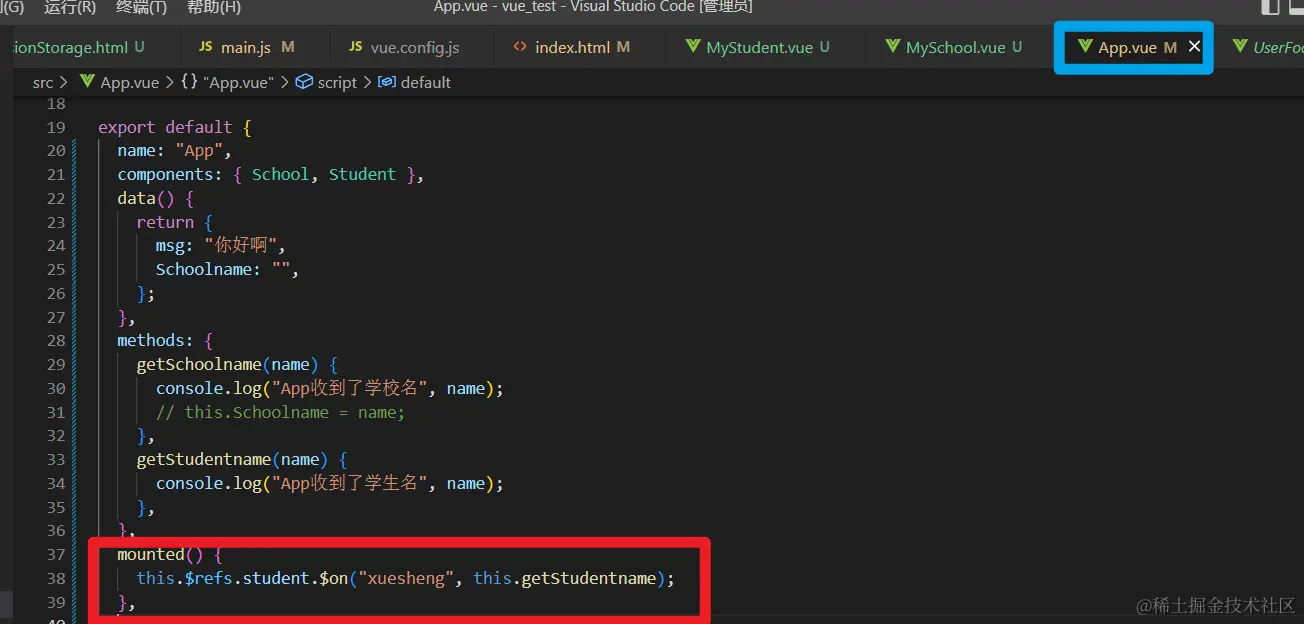The image size is (1304, 624).
Task: Click the code 'msg: "你好啊",'
Action: (221, 245)
